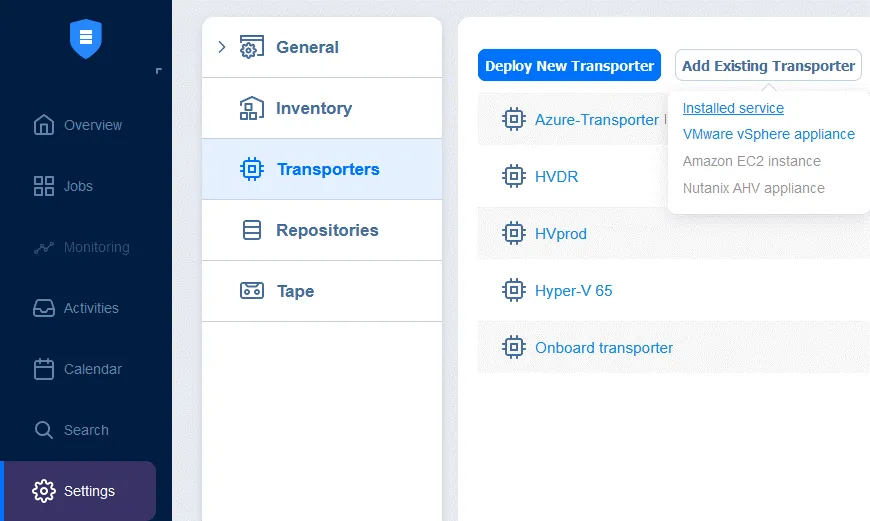The image size is (870, 521).
Task: Open the Calendar icon in sidebar
Action: click(44, 369)
